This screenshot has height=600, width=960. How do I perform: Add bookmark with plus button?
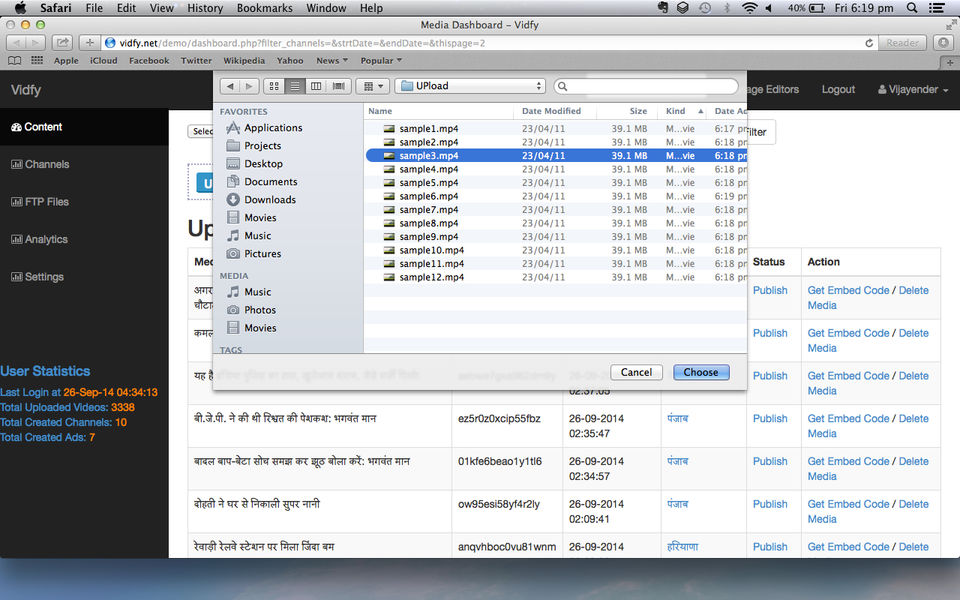89,43
